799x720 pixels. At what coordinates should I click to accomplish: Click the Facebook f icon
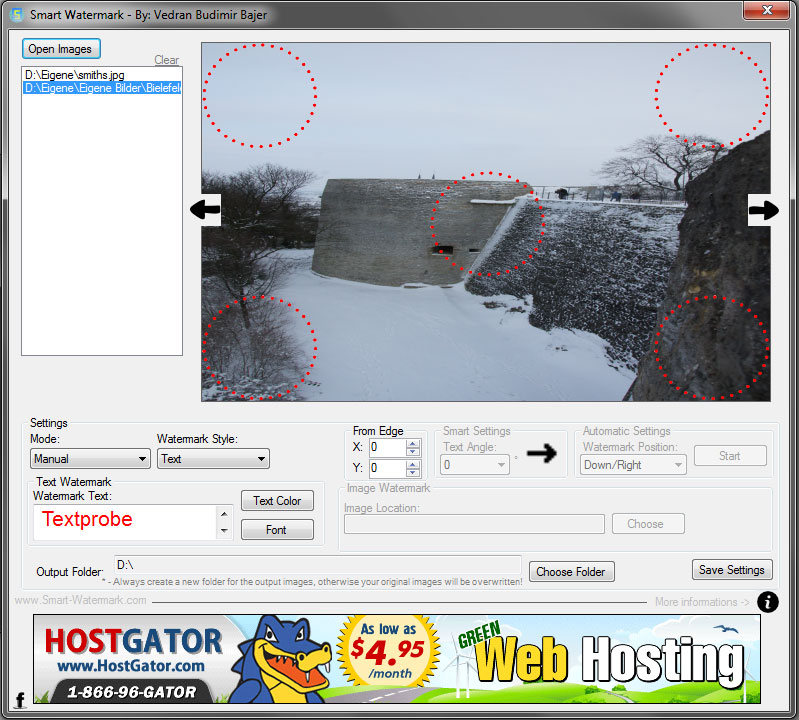(x=20, y=700)
